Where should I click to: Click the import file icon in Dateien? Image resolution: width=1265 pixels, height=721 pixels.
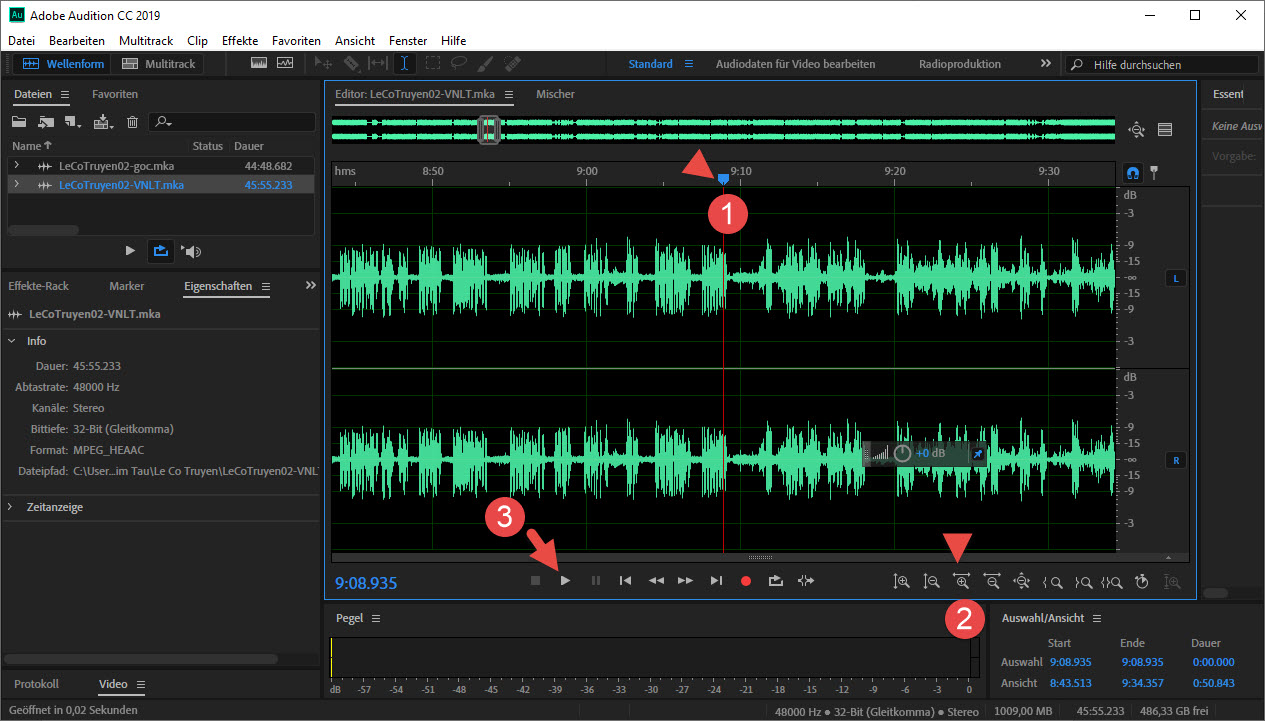pos(46,122)
